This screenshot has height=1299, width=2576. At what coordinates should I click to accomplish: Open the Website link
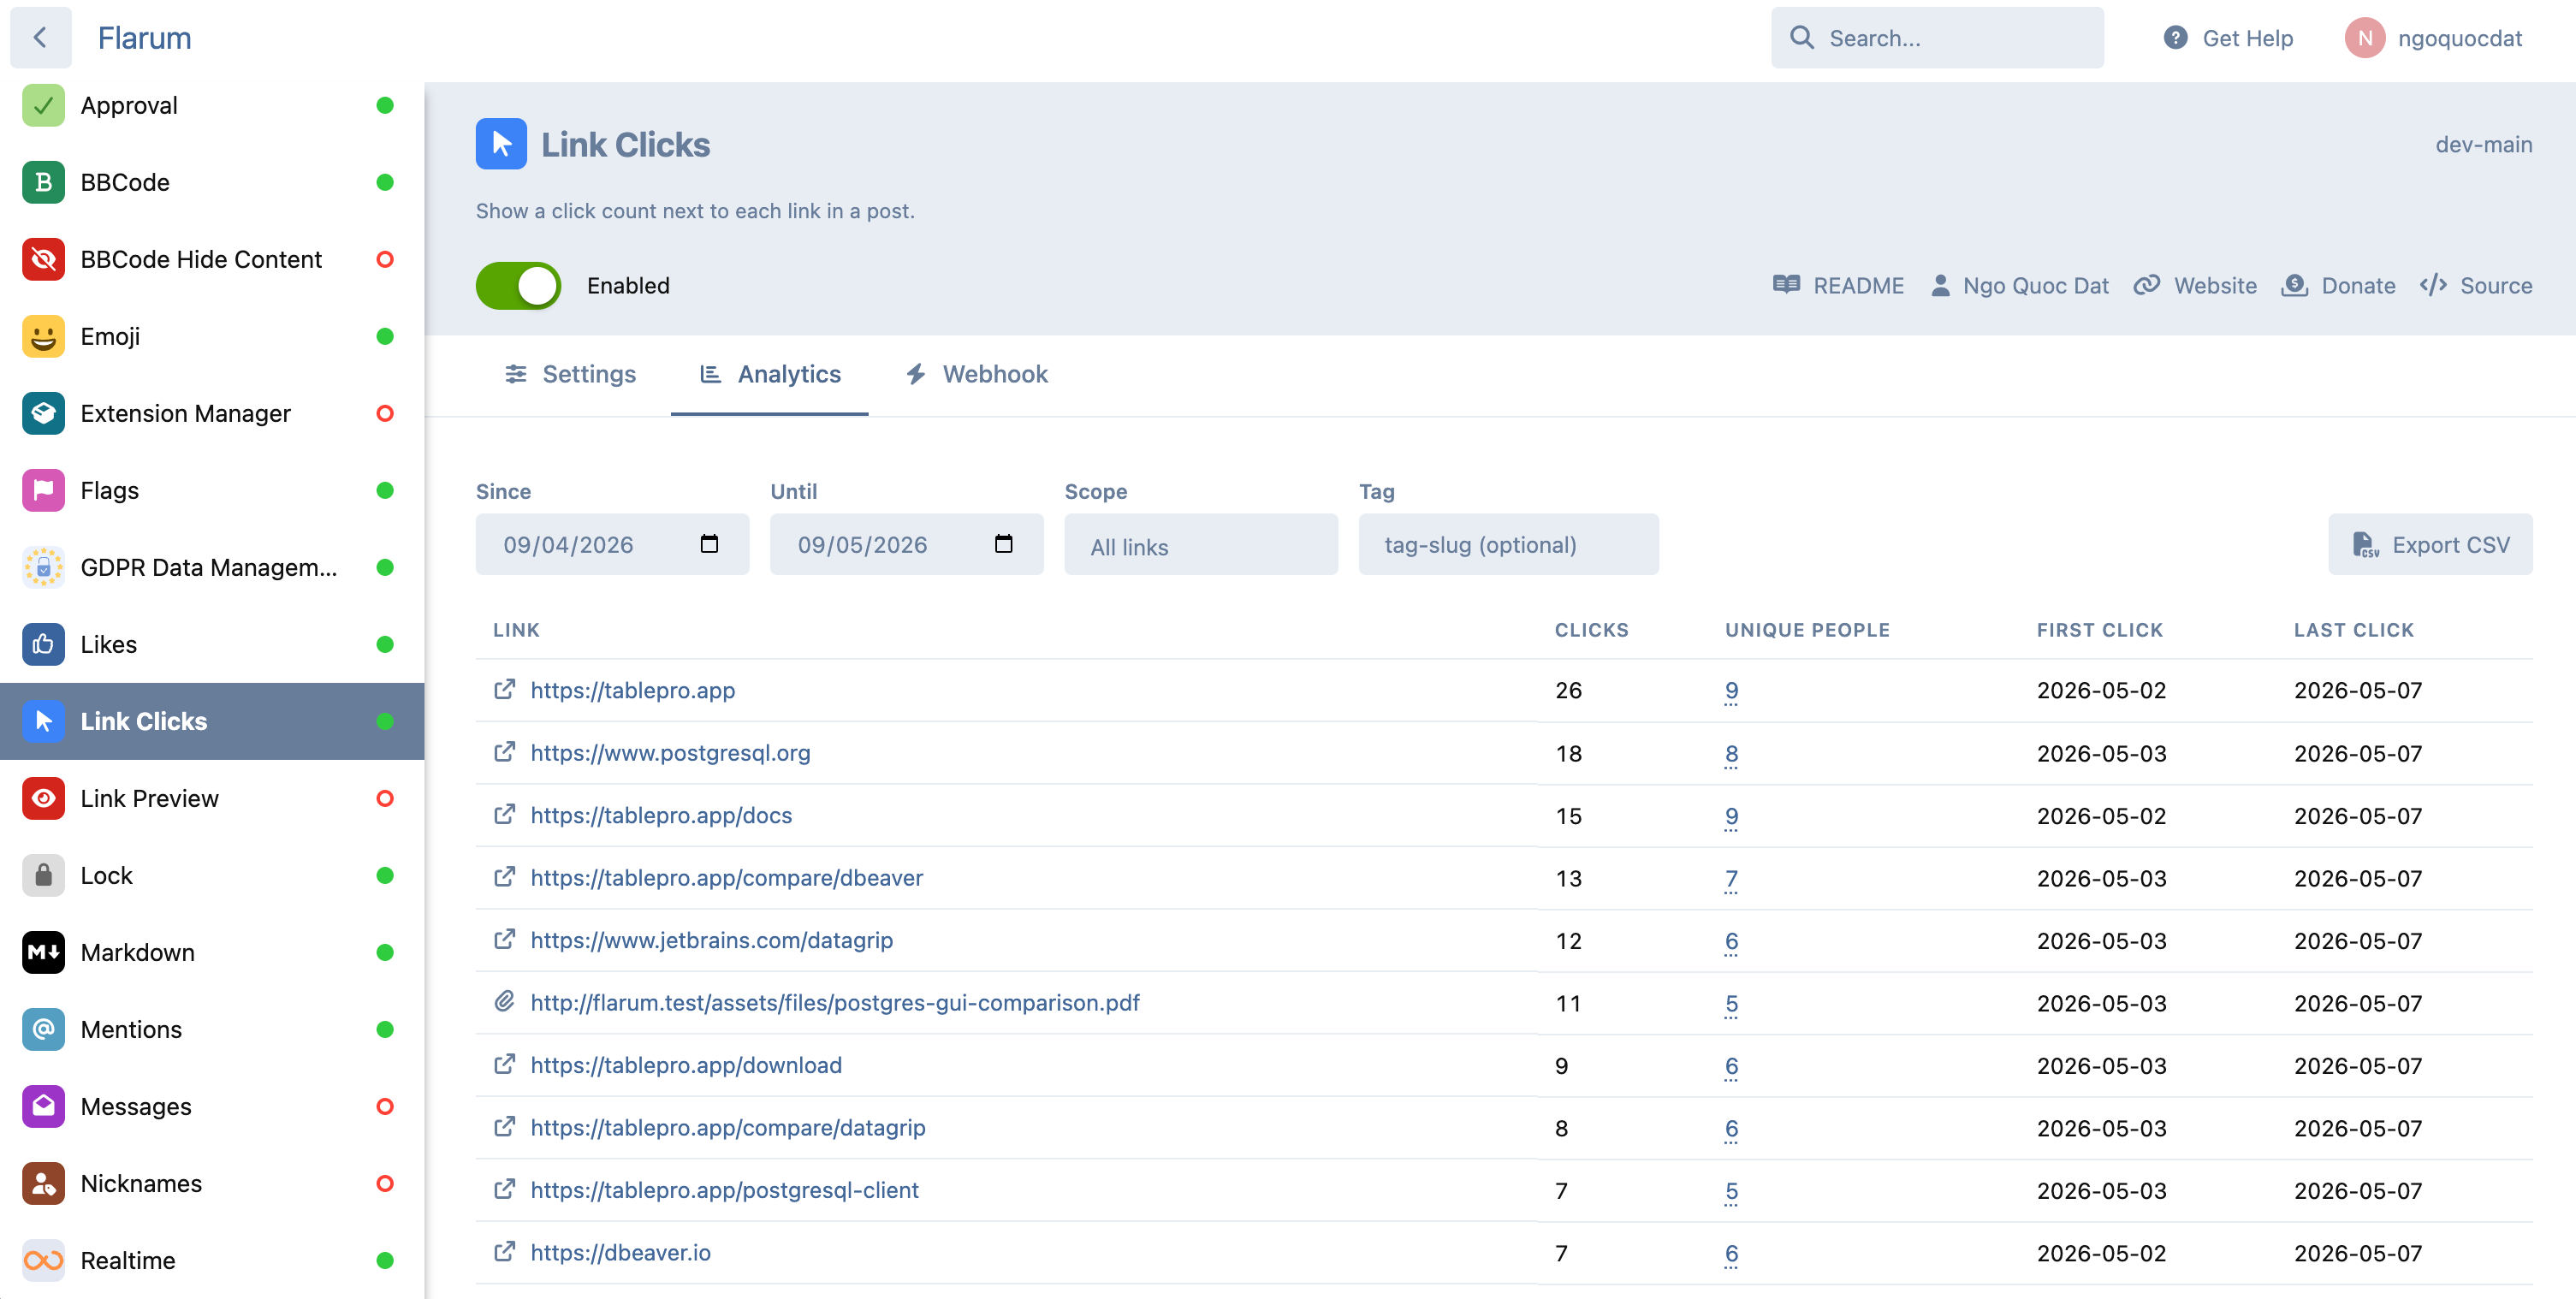(2195, 286)
